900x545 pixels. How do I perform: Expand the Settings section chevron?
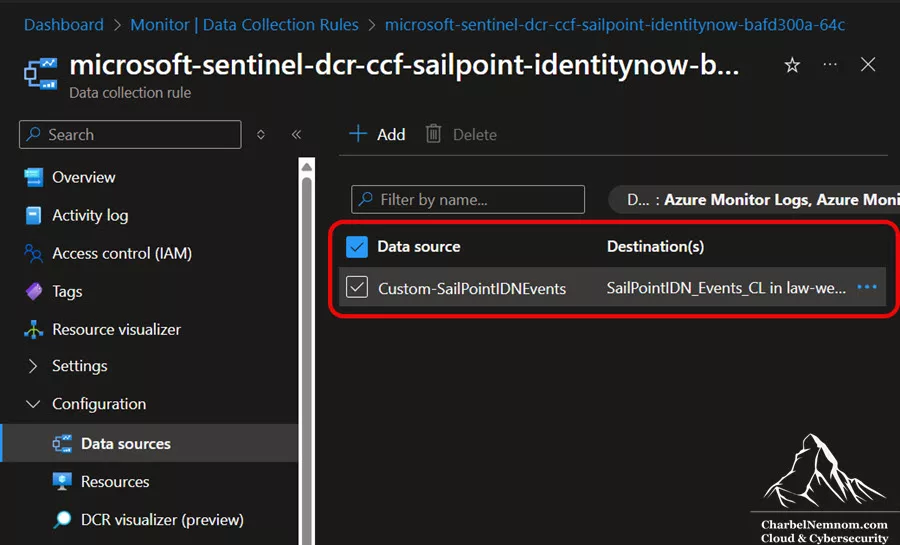[x=33, y=366]
